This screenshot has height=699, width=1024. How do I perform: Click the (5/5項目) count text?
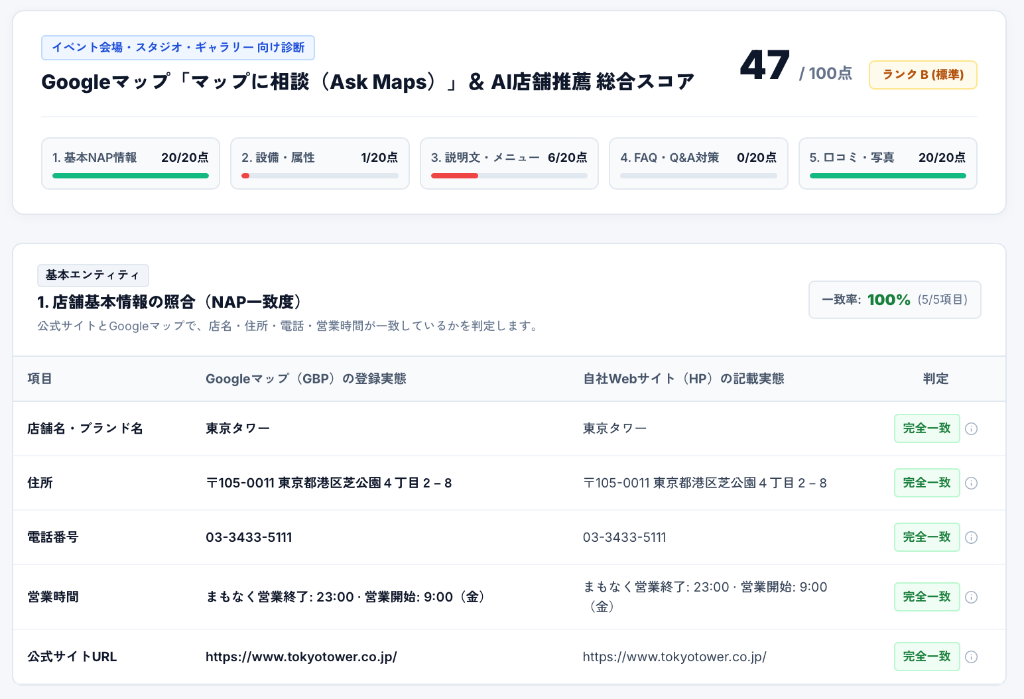click(x=942, y=300)
